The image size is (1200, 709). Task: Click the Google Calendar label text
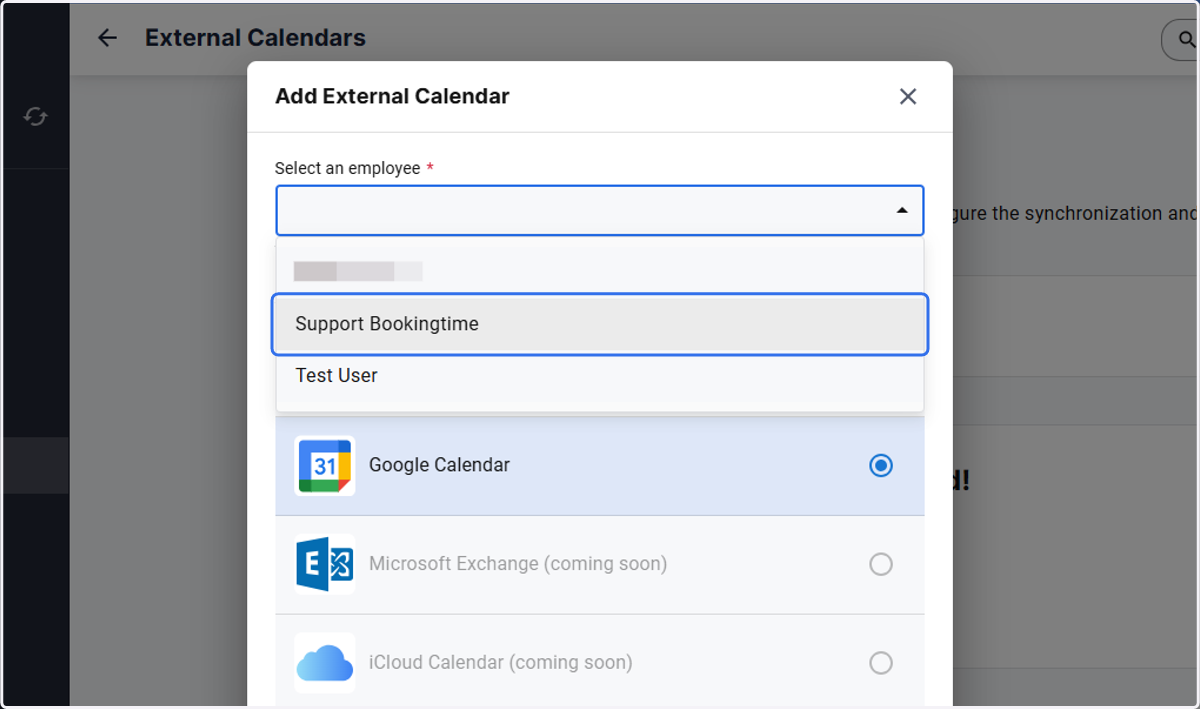(x=439, y=465)
